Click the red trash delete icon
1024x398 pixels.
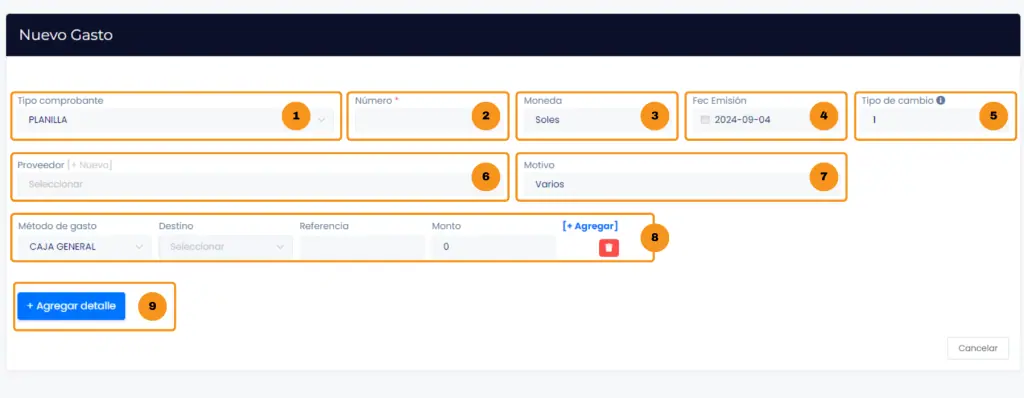coord(609,248)
